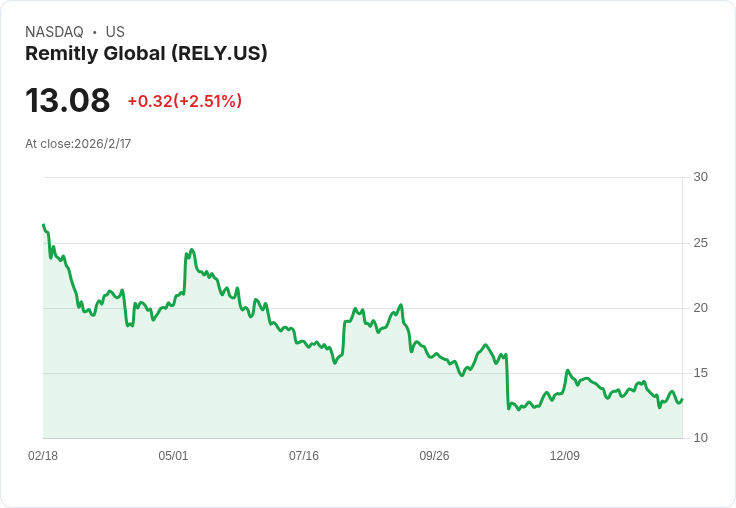
Task: Click the 13.08 current price
Action: pyautogui.click(x=68, y=100)
